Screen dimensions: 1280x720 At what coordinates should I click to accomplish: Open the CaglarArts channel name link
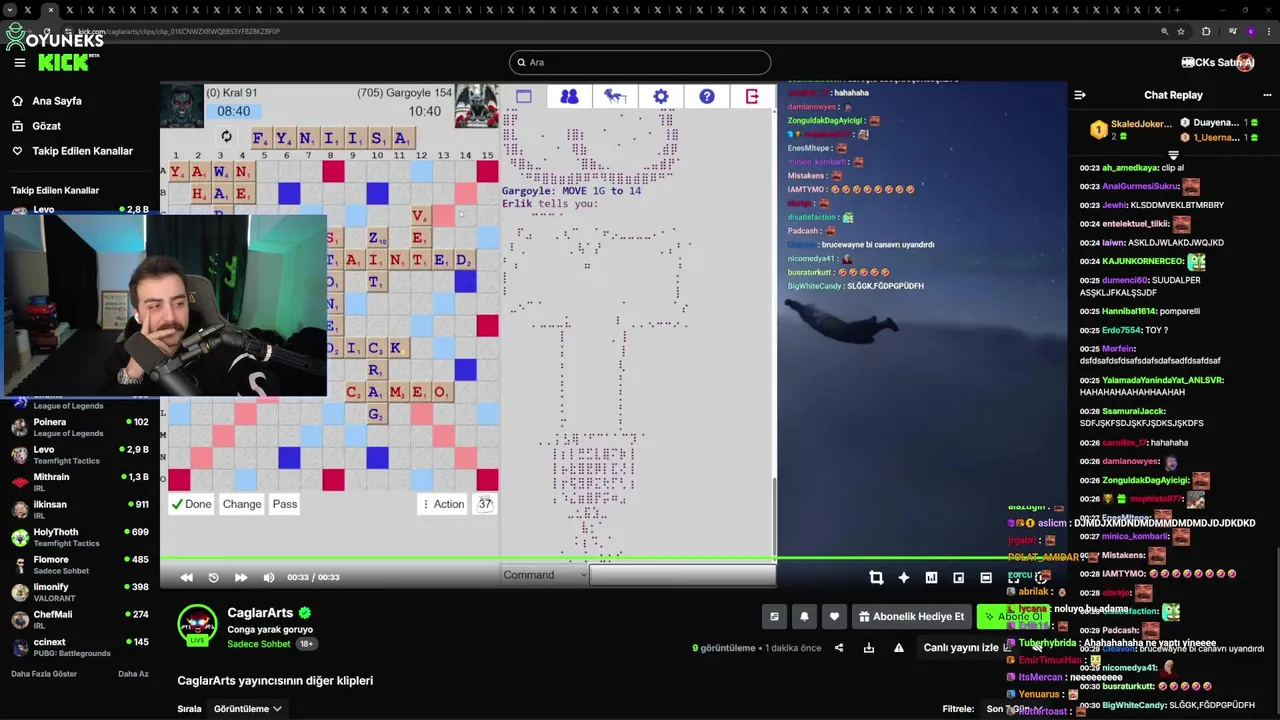(x=260, y=613)
